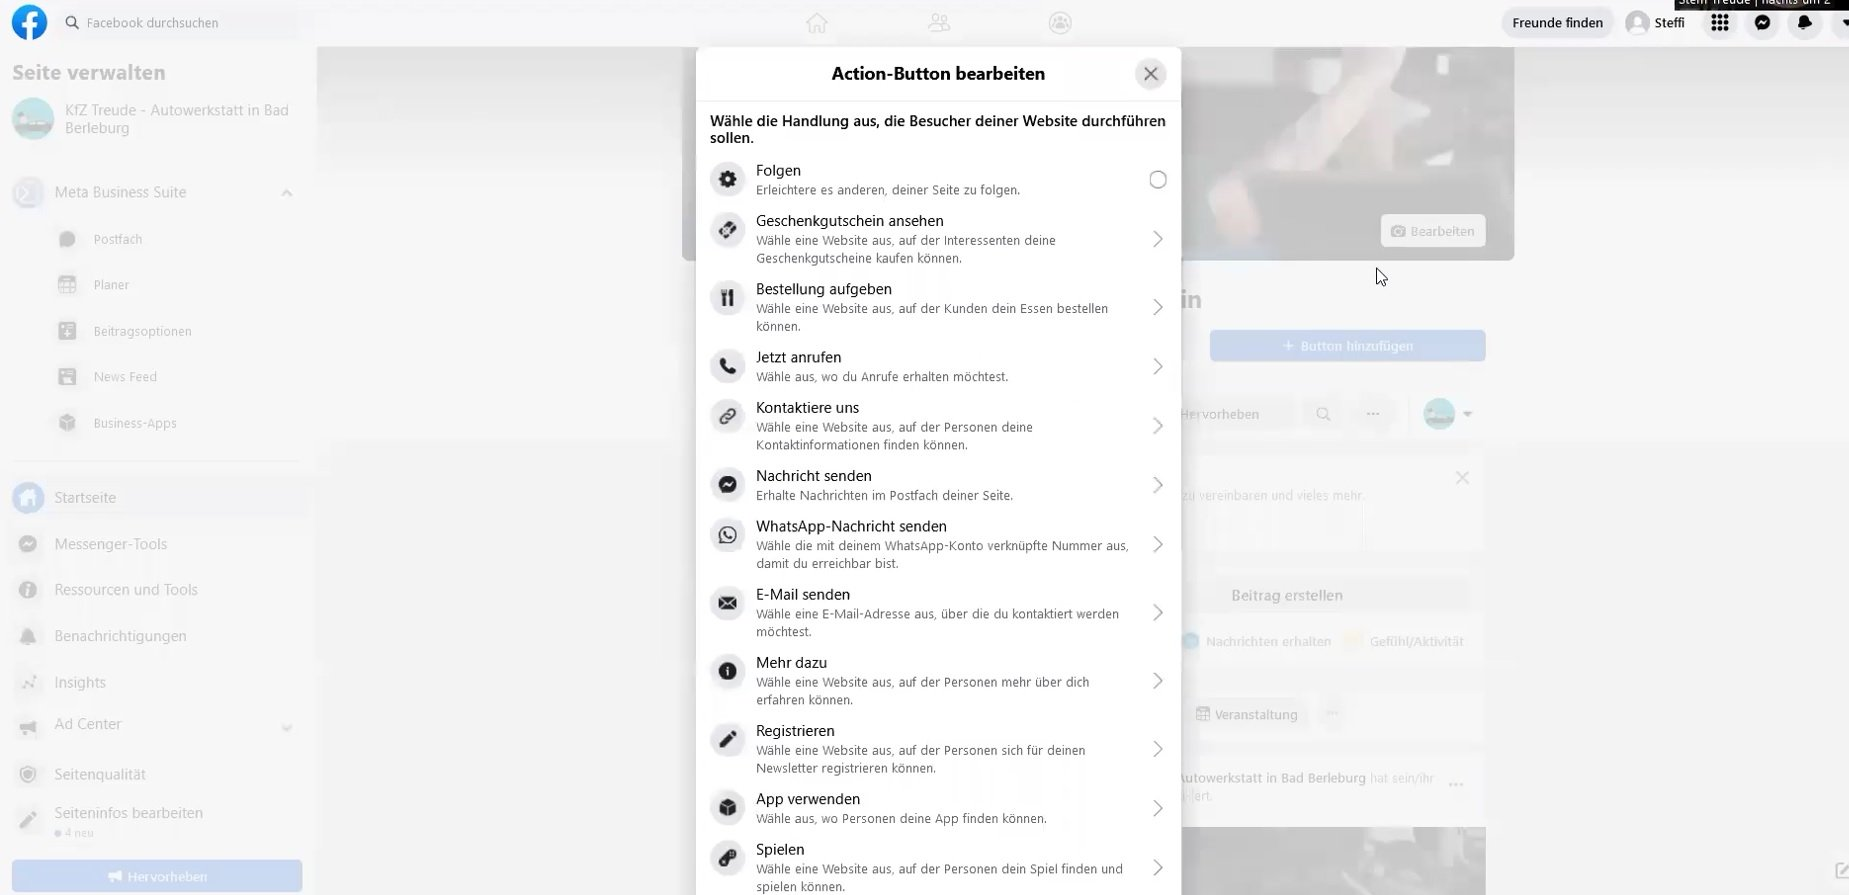Open the Friends icon in top navigation

coord(939,23)
